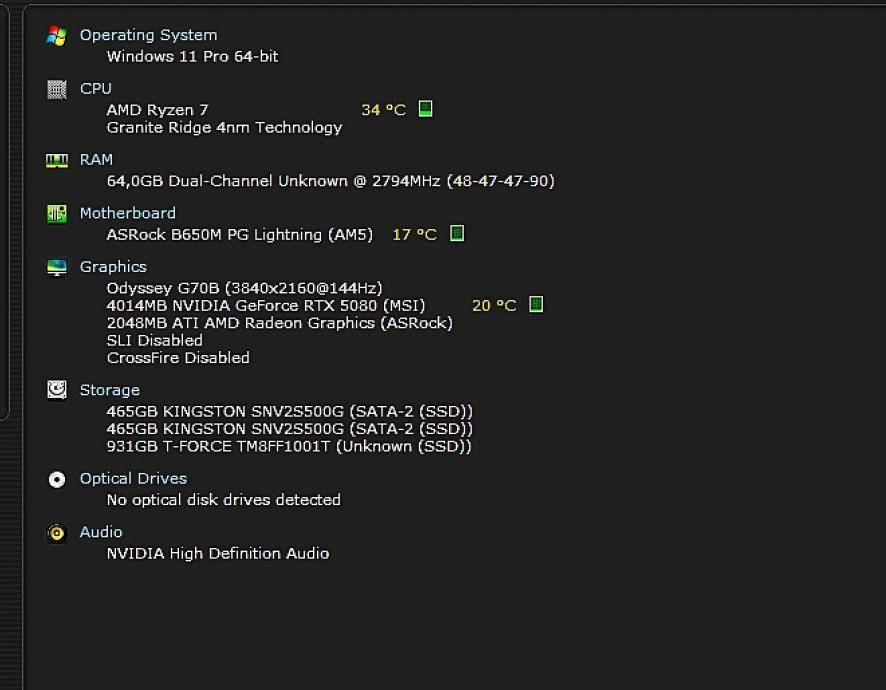Screen dimensions: 886x690
Task: Click the green temperature icon next to 17 °C
Action: point(457,233)
